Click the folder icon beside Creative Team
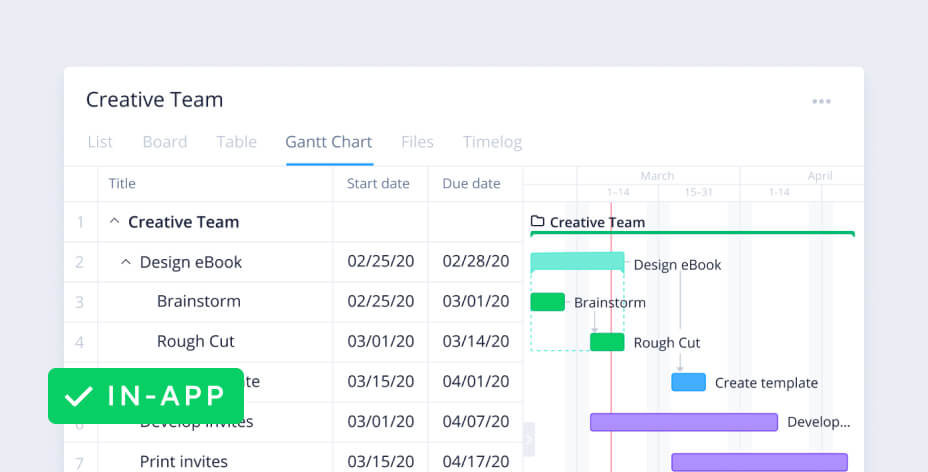This screenshot has height=472, width=928. 537,222
